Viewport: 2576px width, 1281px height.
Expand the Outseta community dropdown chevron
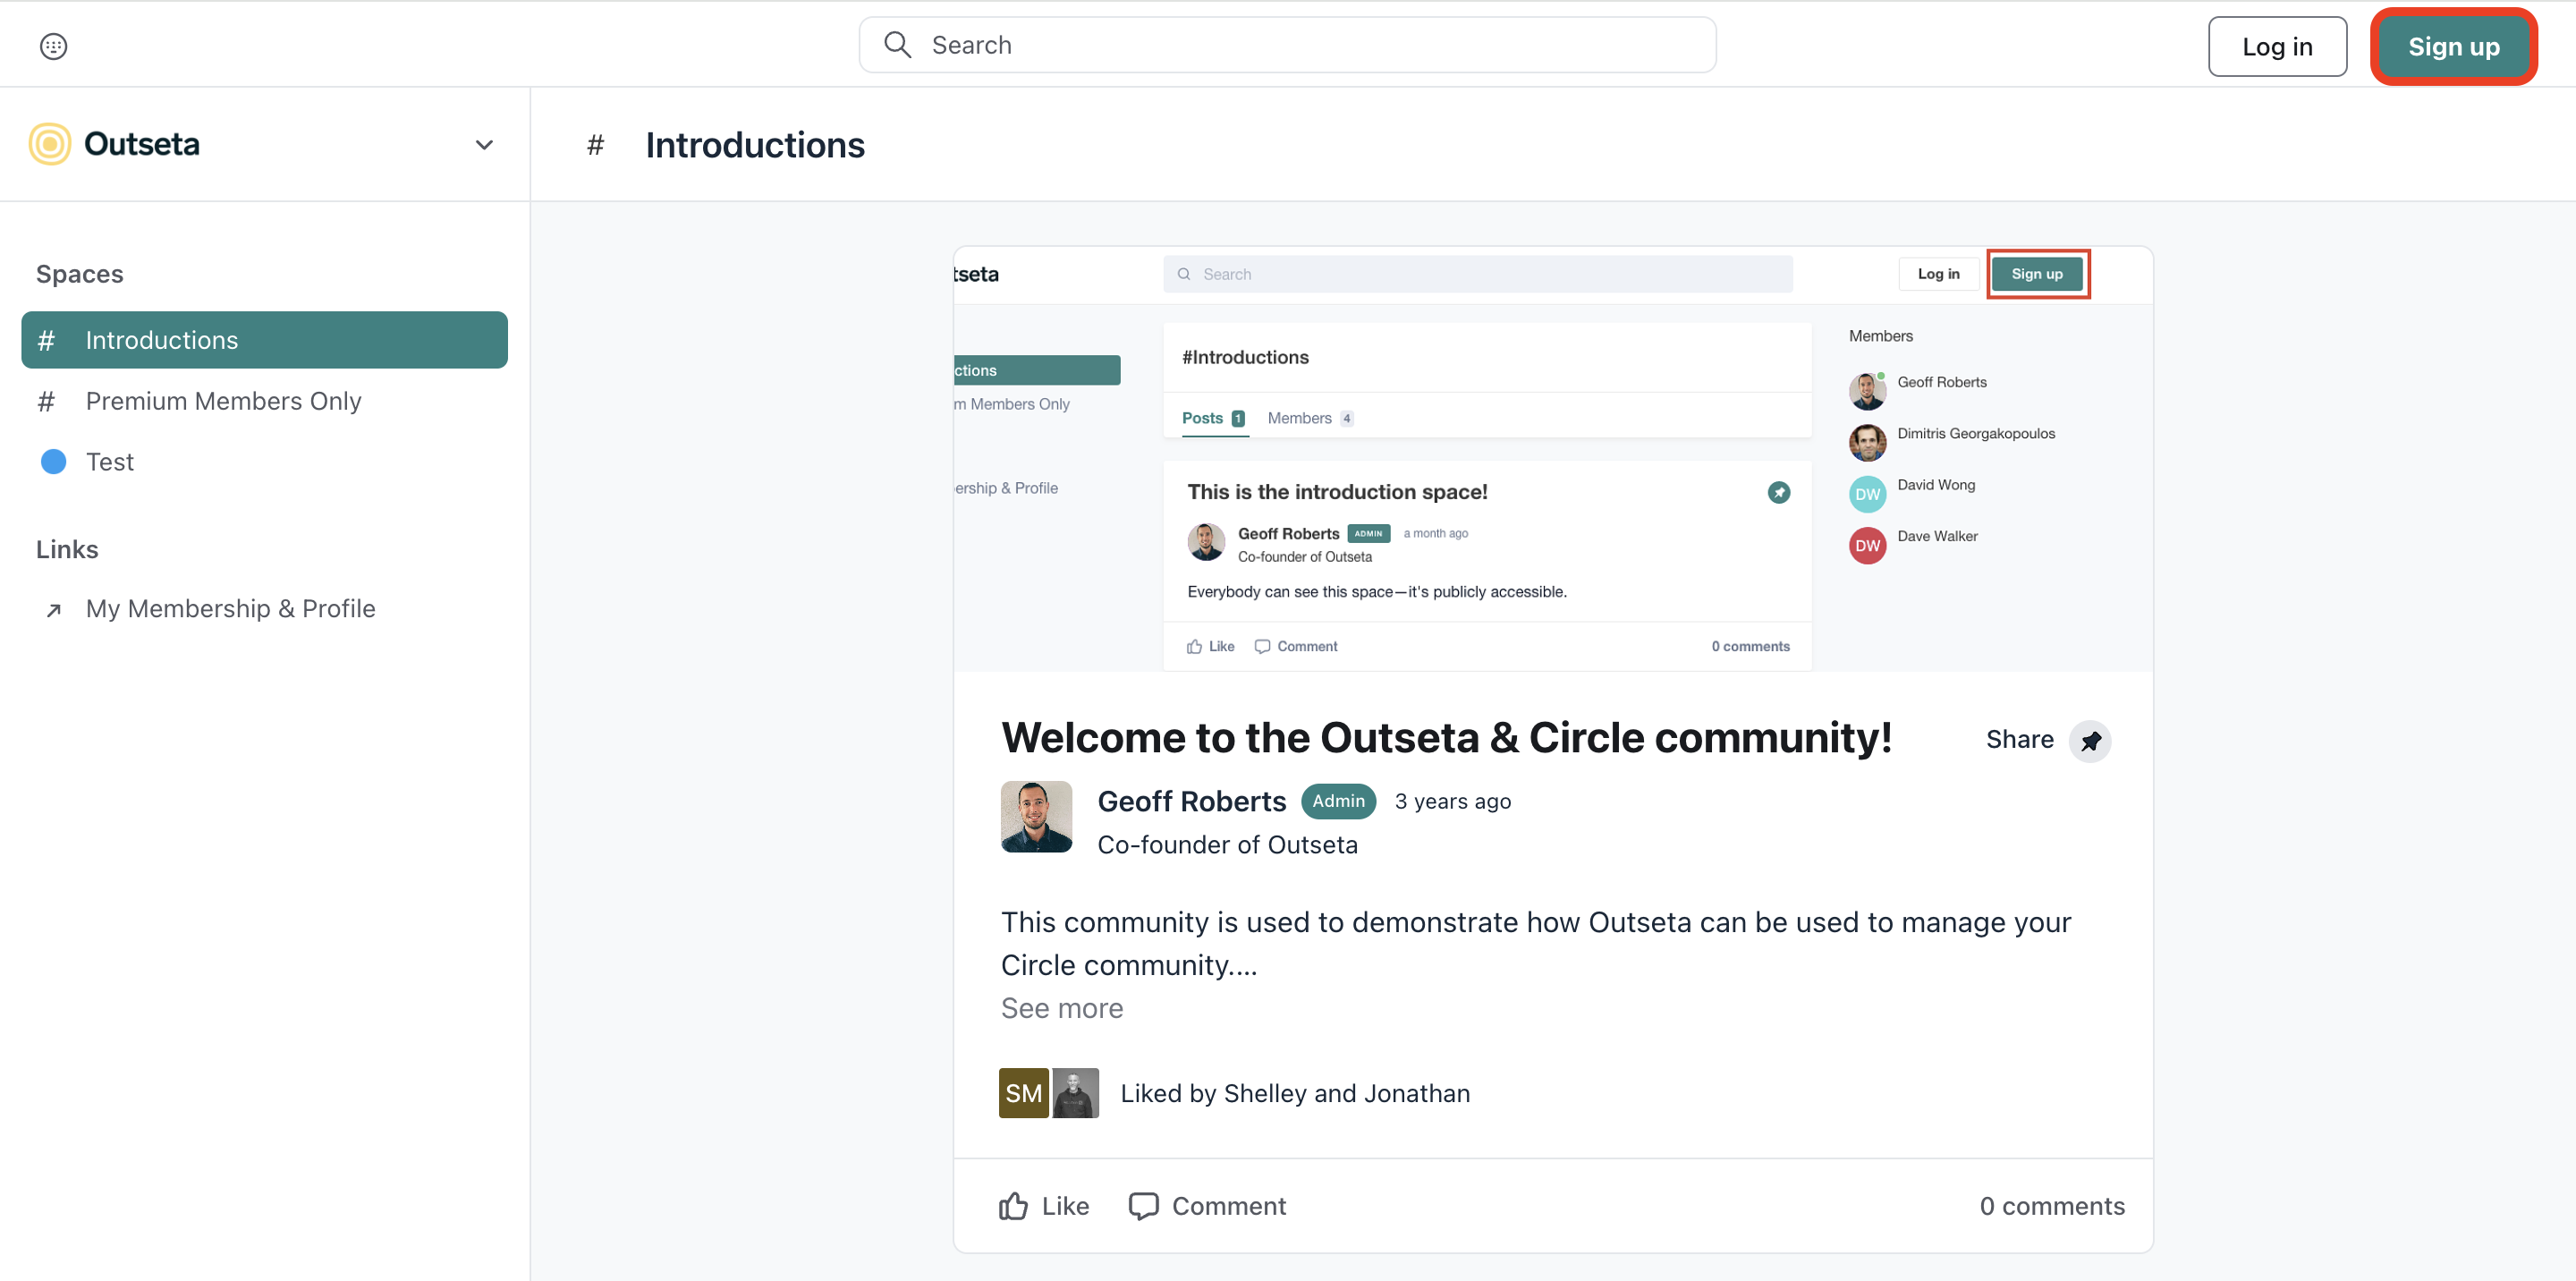pyautogui.click(x=484, y=145)
